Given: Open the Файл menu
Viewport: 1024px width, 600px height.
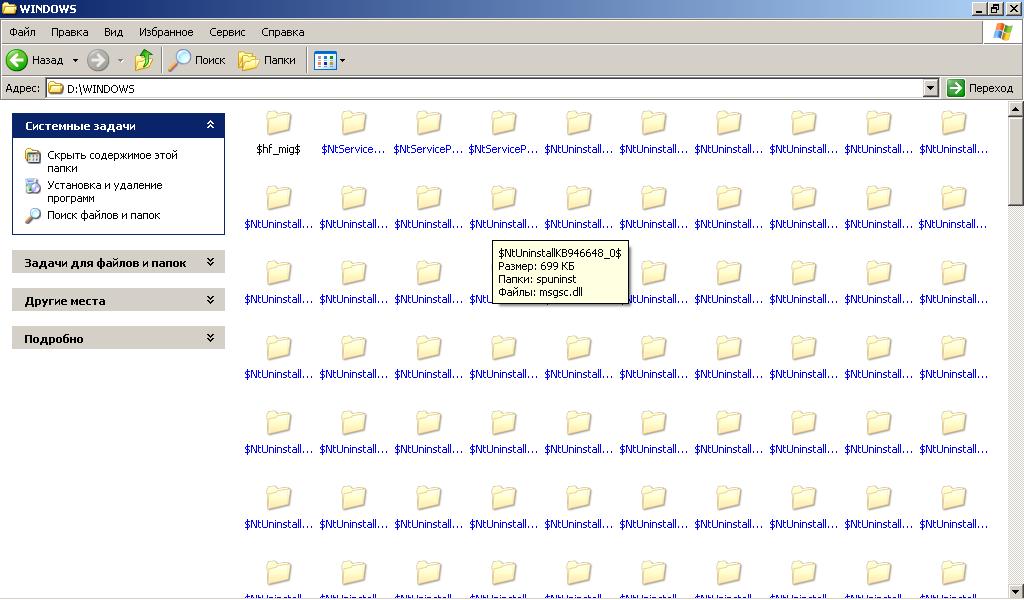Looking at the screenshot, I should pyautogui.click(x=22, y=32).
